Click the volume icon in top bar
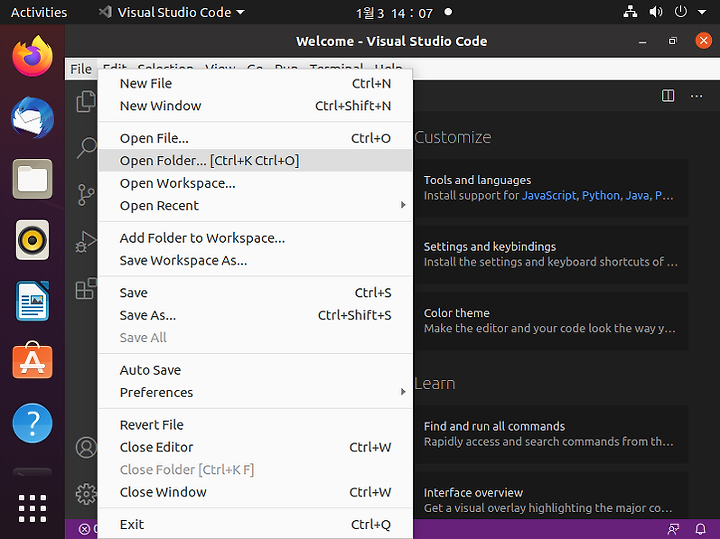The height and width of the screenshot is (539, 720). pyautogui.click(x=656, y=12)
